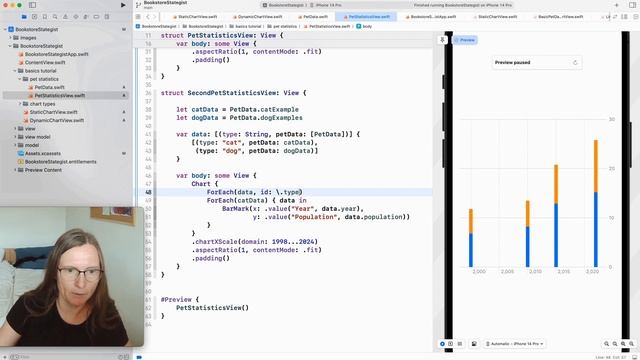Open the preview Variants grid
The height and width of the screenshot is (360, 640).
[x=460, y=344]
